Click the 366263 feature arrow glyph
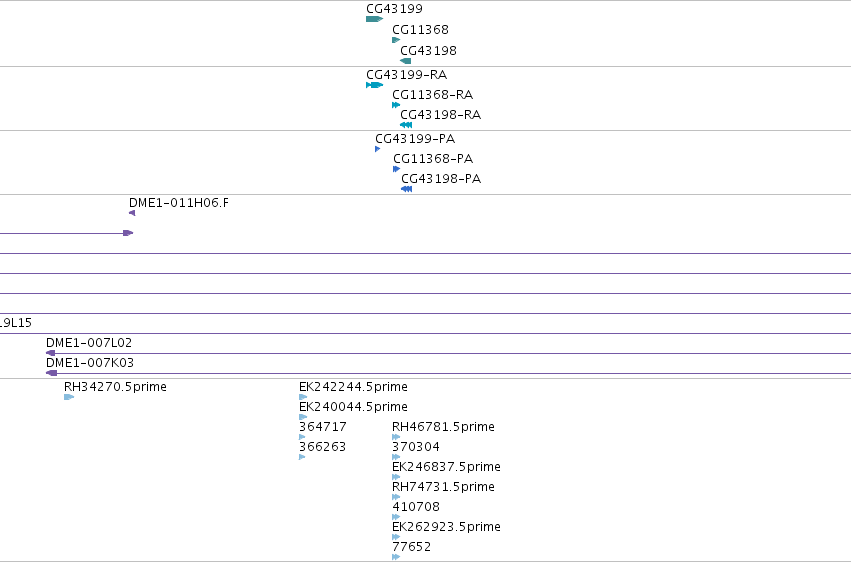Viewport: 851px width, 562px height. (x=302, y=457)
